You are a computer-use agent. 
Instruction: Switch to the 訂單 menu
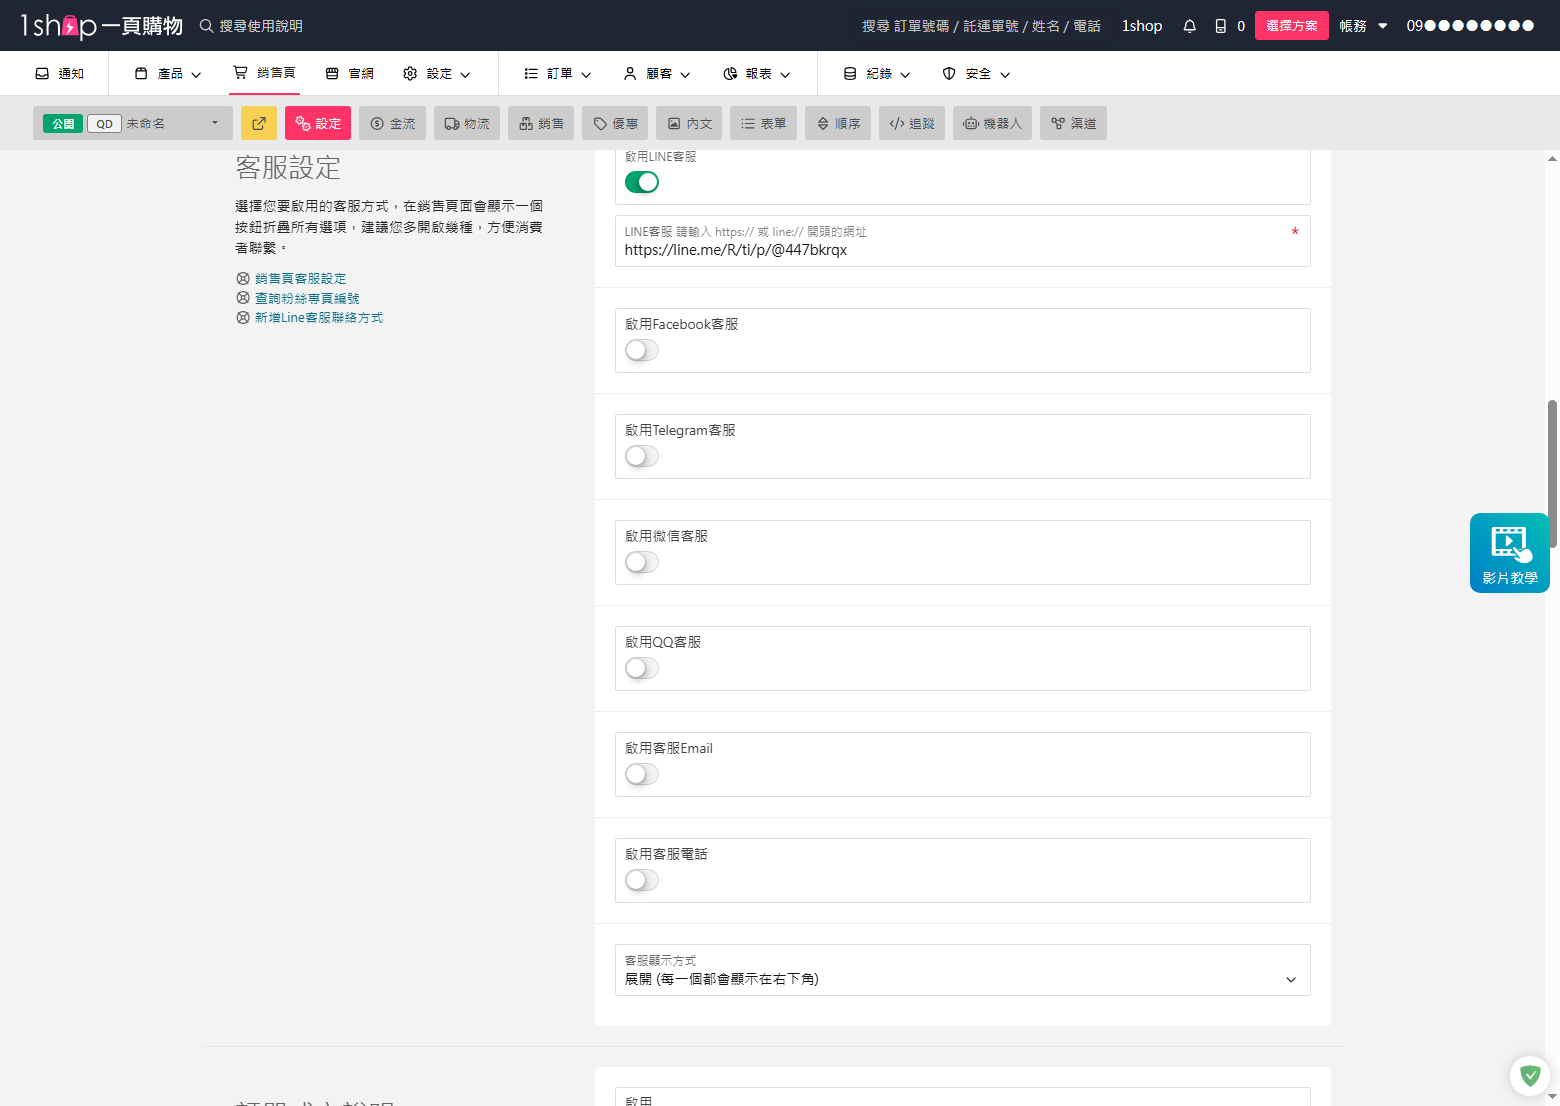pyautogui.click(x=557, y=73)
